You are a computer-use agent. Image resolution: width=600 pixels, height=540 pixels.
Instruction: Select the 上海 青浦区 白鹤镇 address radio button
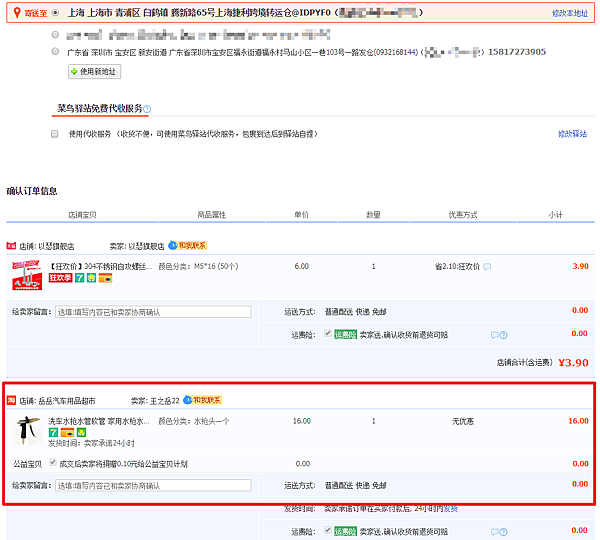point(55,13)
